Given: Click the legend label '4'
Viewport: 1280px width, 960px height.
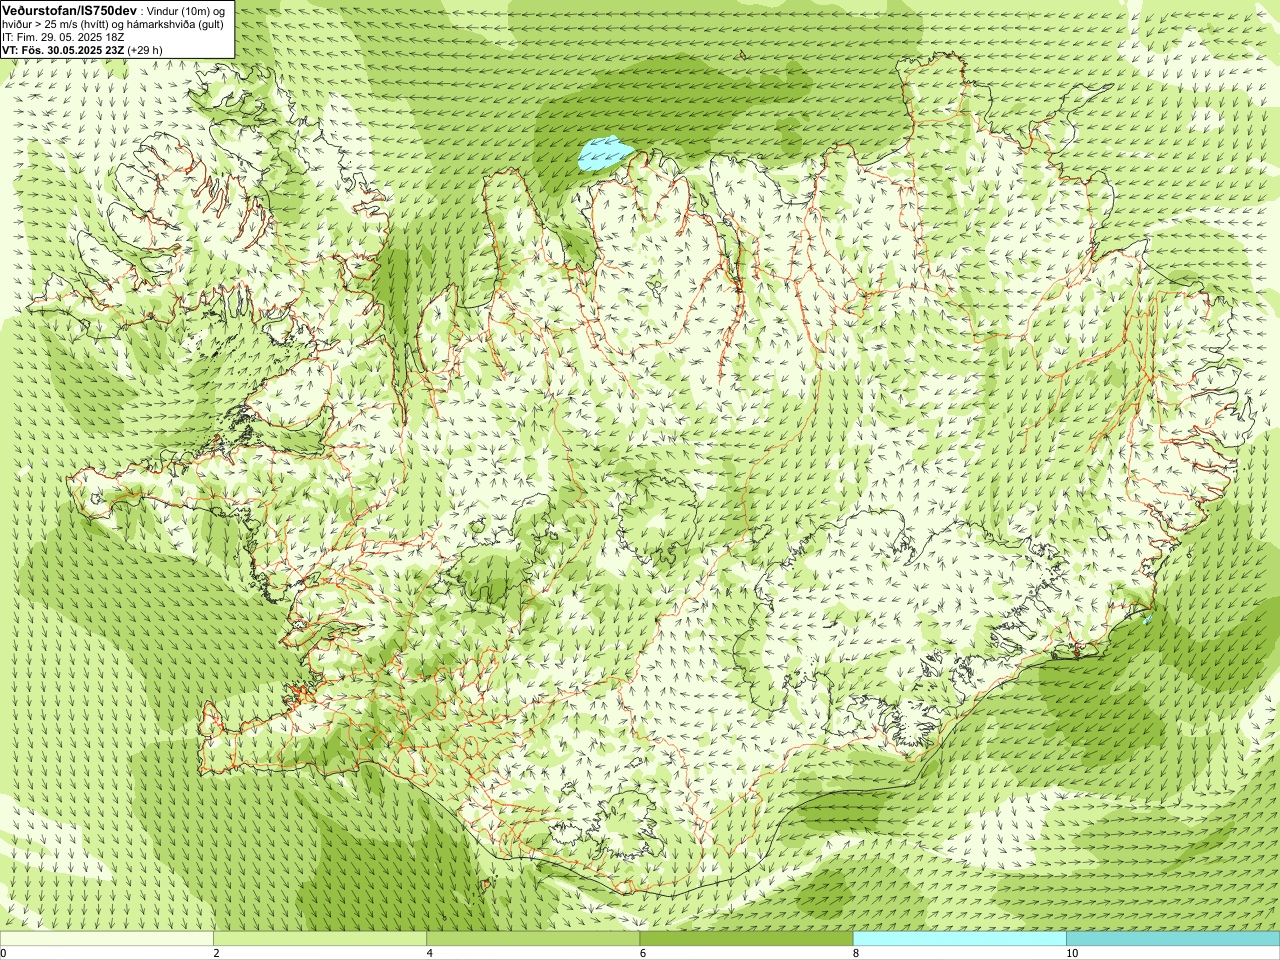Looking at the screenshot, I should tap(430, 953).
